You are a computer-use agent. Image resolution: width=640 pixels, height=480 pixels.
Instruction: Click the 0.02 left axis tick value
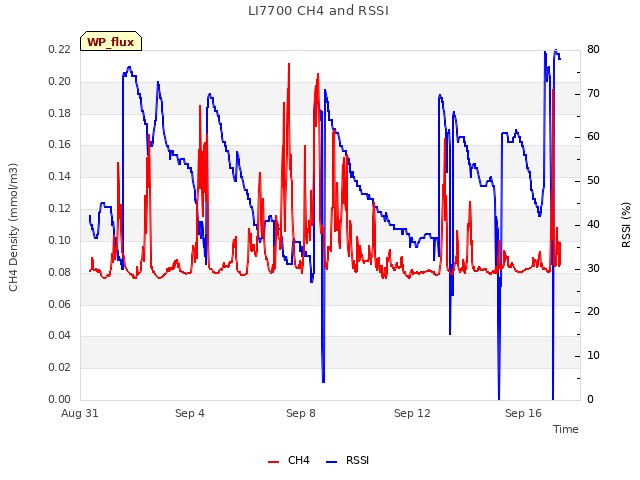[60, 367]
